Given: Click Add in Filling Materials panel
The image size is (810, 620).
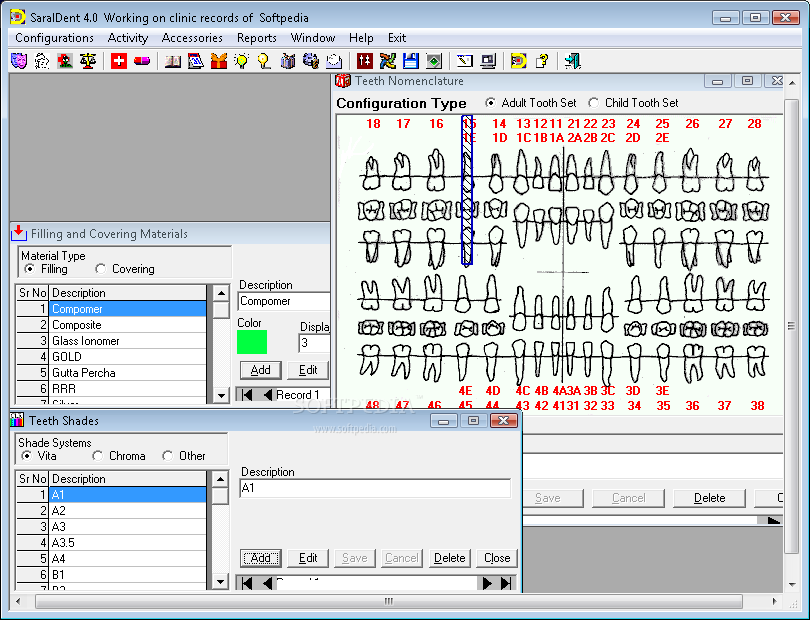Looking at the screenshot, I should (x=261, y=370).
